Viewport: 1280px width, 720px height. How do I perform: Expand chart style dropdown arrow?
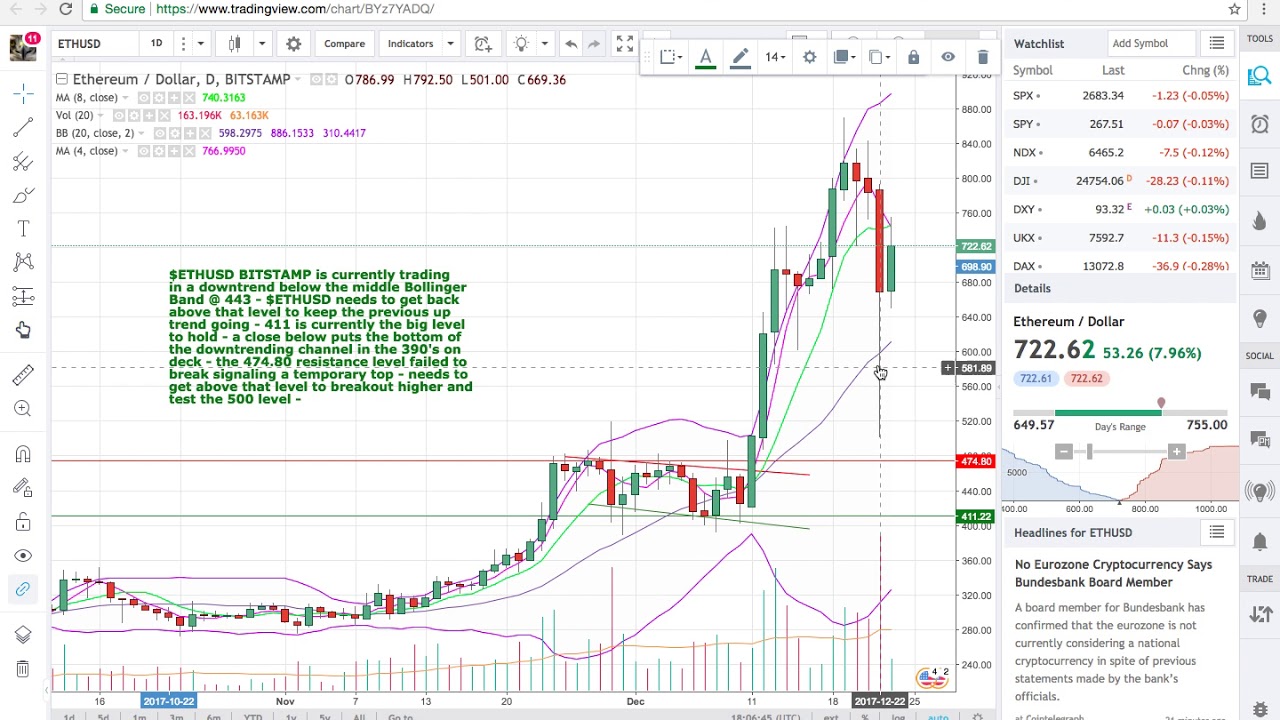tap(262, 44)
